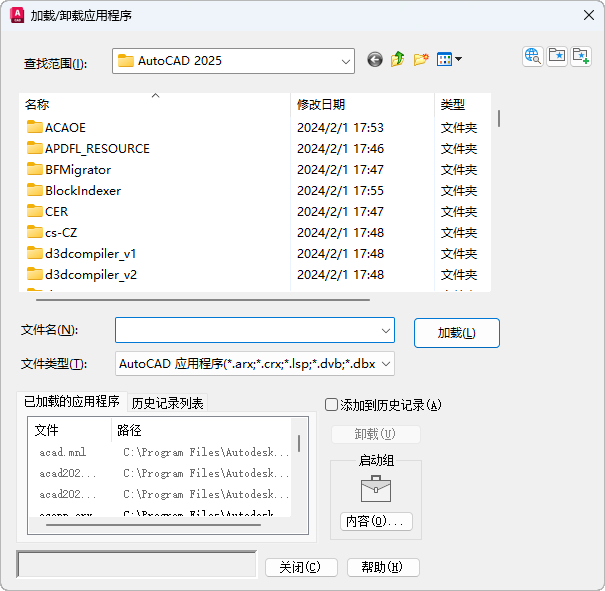The height and width of the screenshot is (591, 605).
Task: Click the File column header in loaded list
Action: tap(69, 430)
